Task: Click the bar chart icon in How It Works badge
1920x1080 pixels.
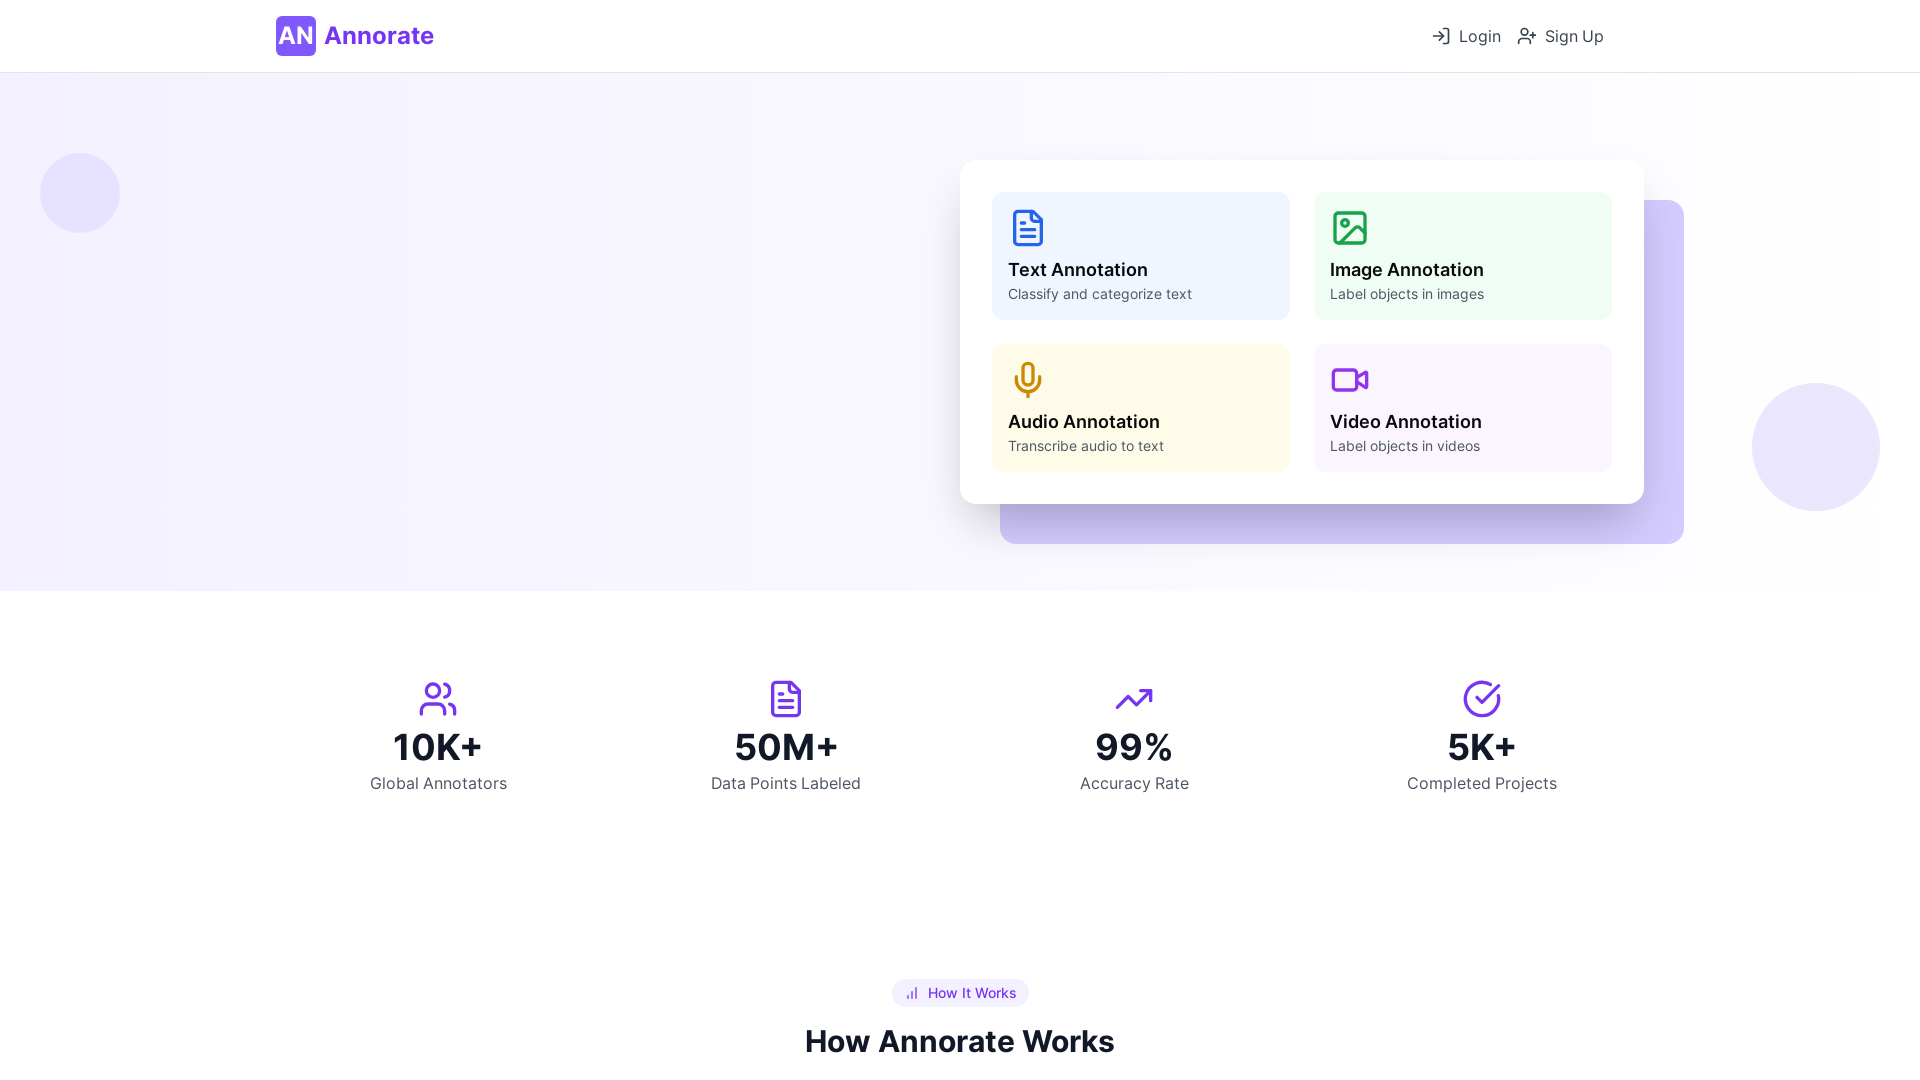Action: [x=911, y=993]
